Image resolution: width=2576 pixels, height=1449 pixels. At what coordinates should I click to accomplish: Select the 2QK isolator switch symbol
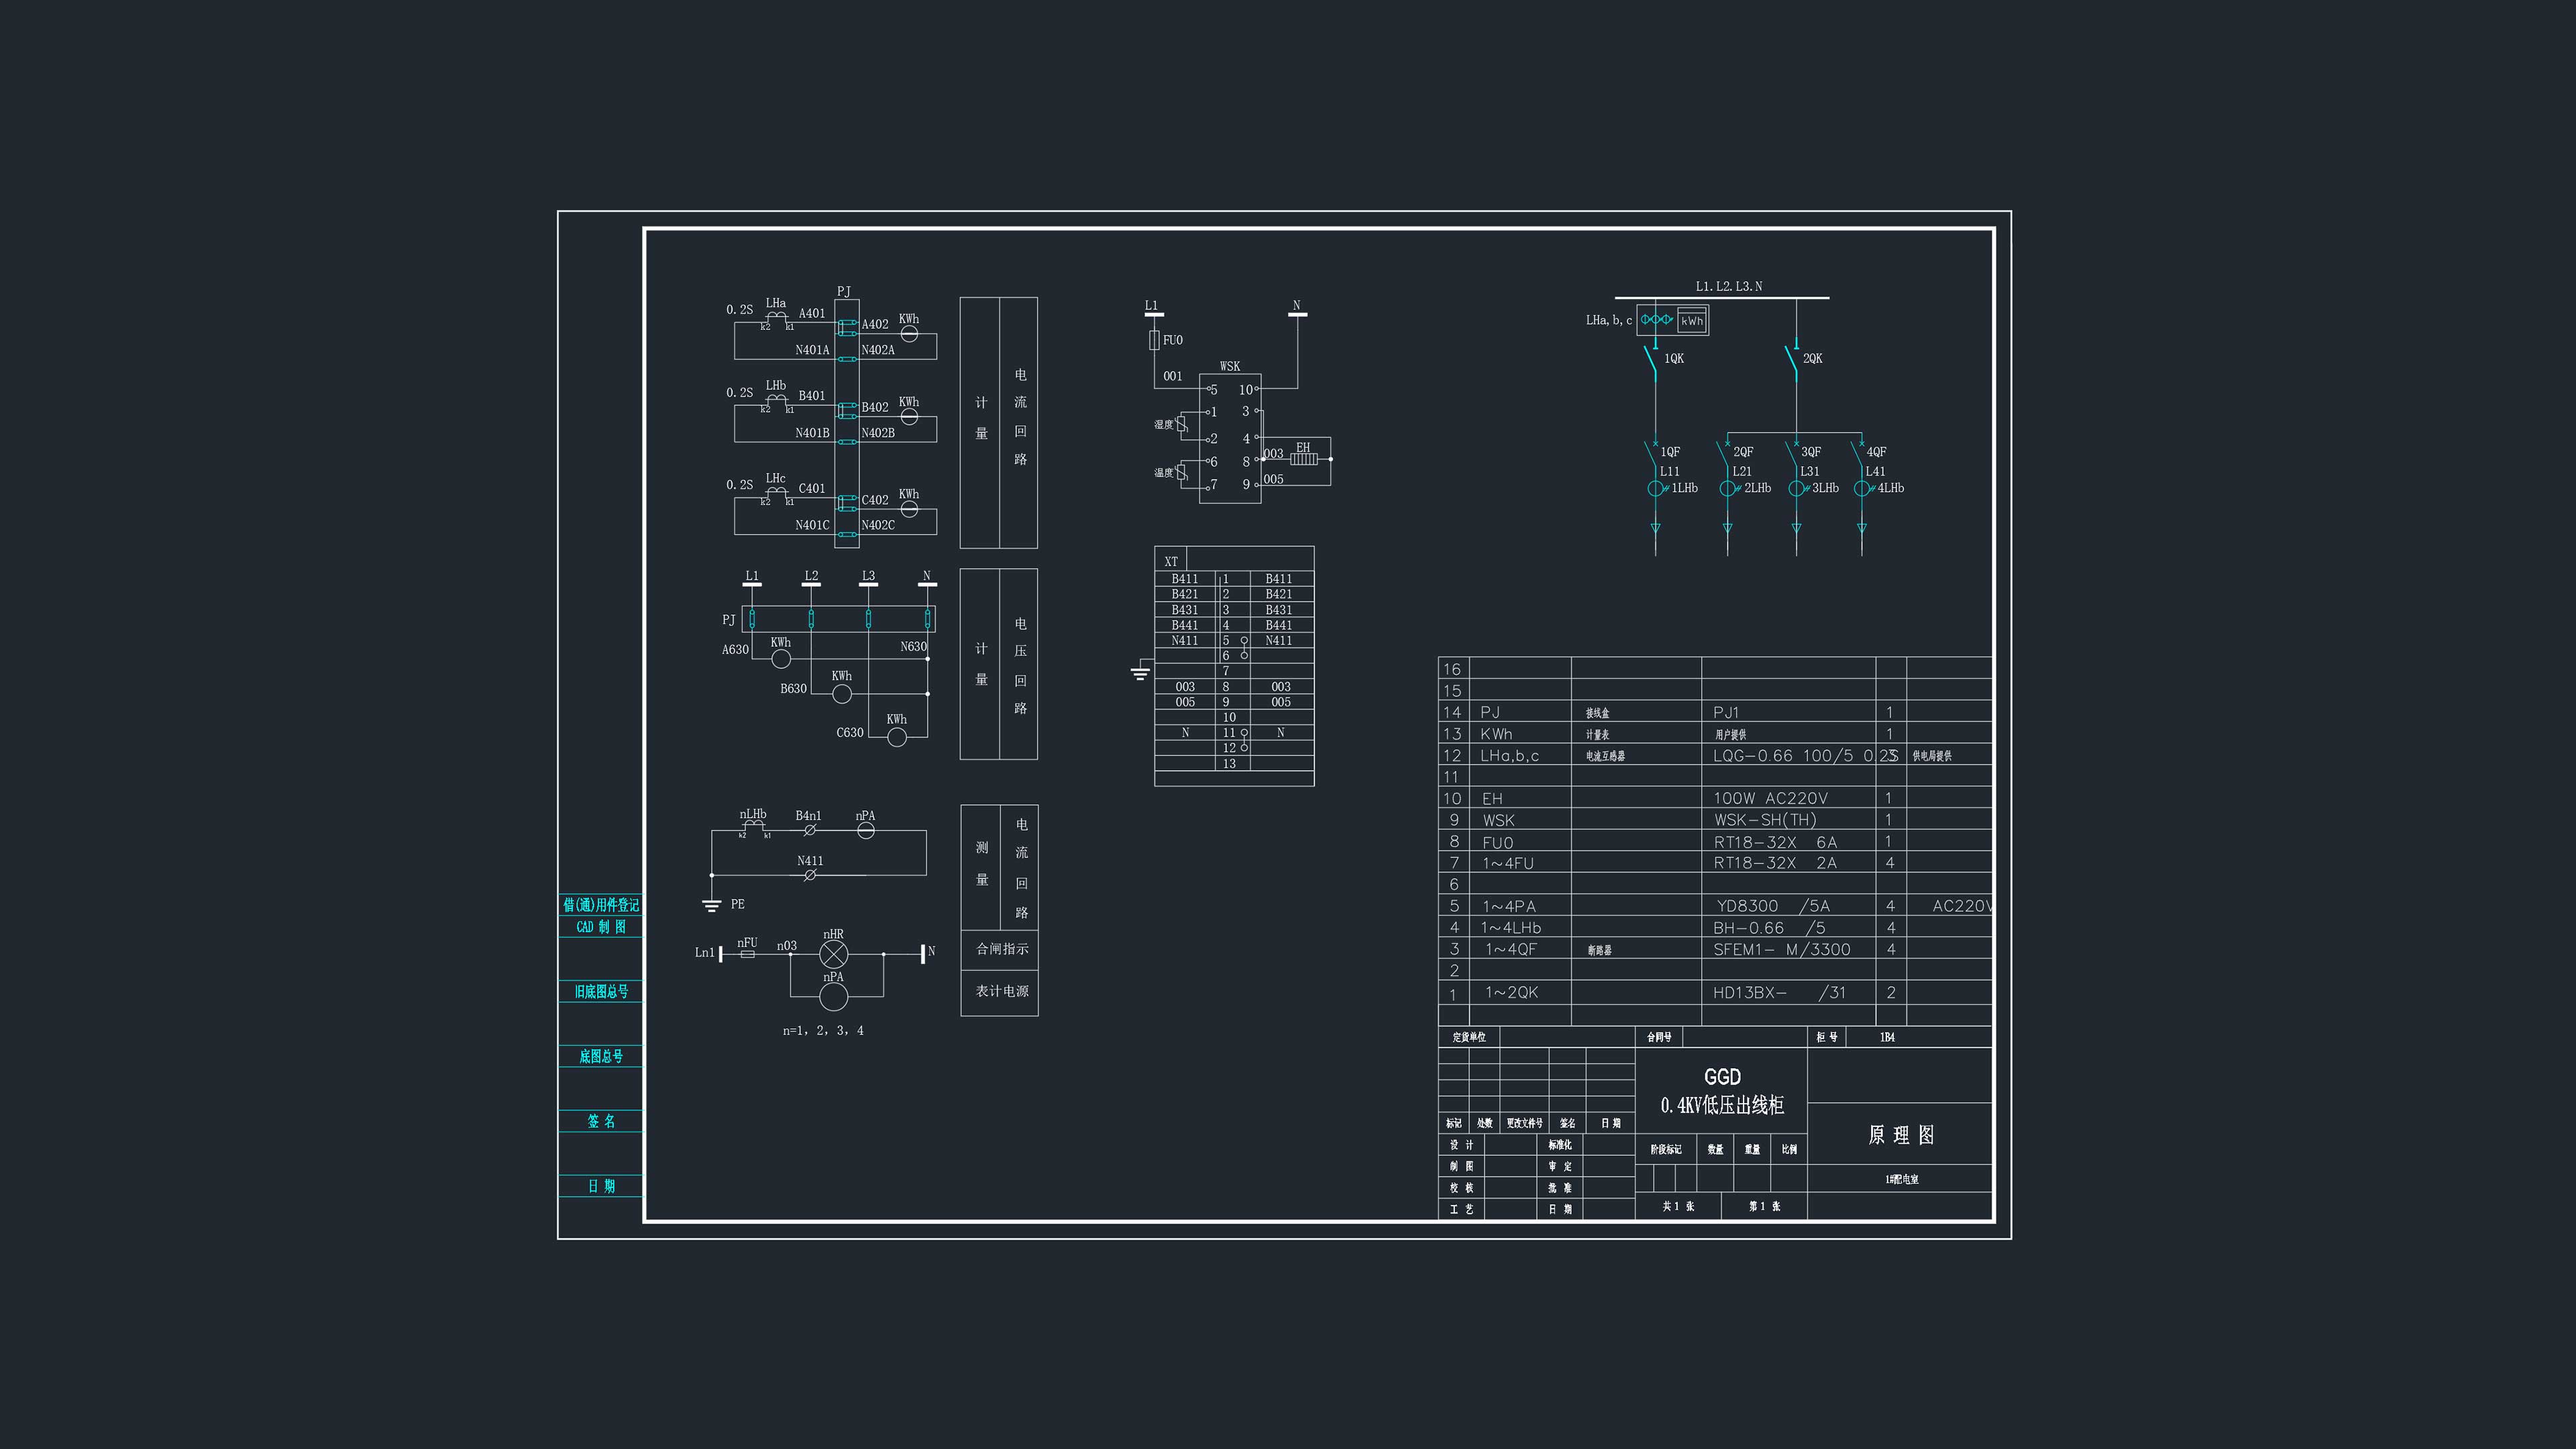point(1792,360)
